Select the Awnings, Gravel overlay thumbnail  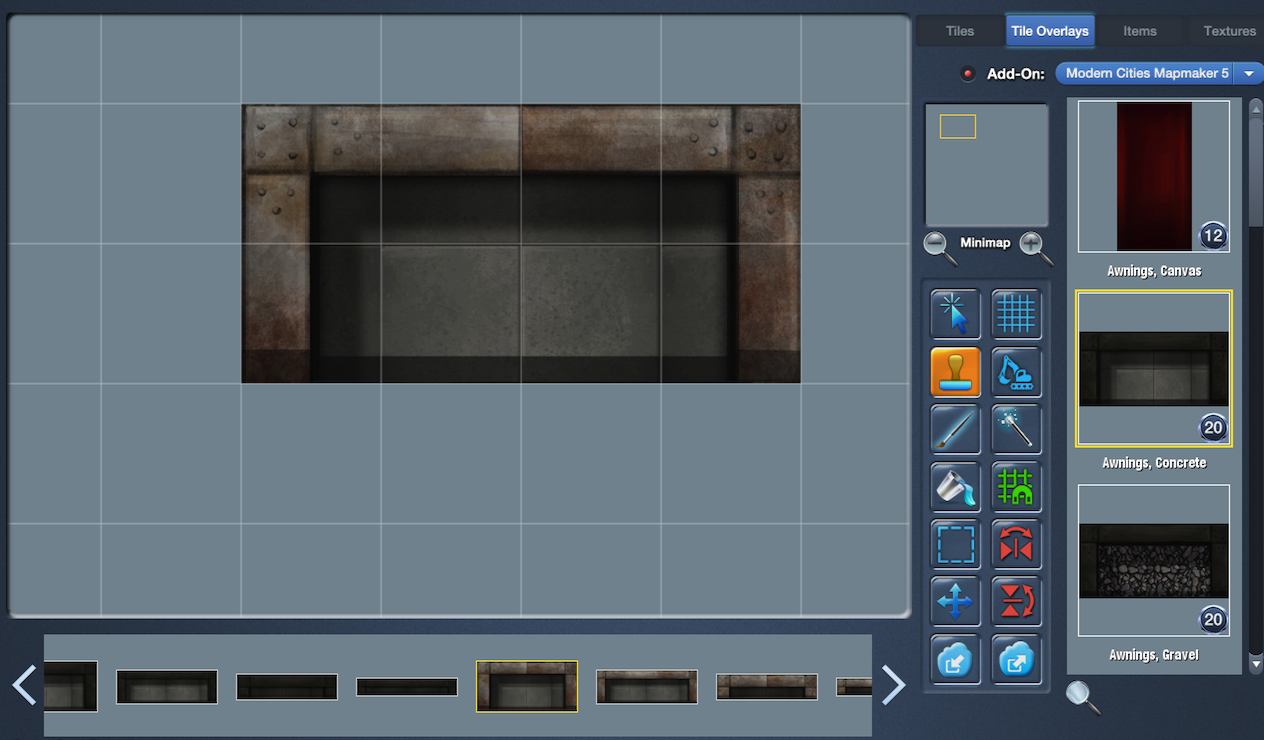coord(1153,560)
